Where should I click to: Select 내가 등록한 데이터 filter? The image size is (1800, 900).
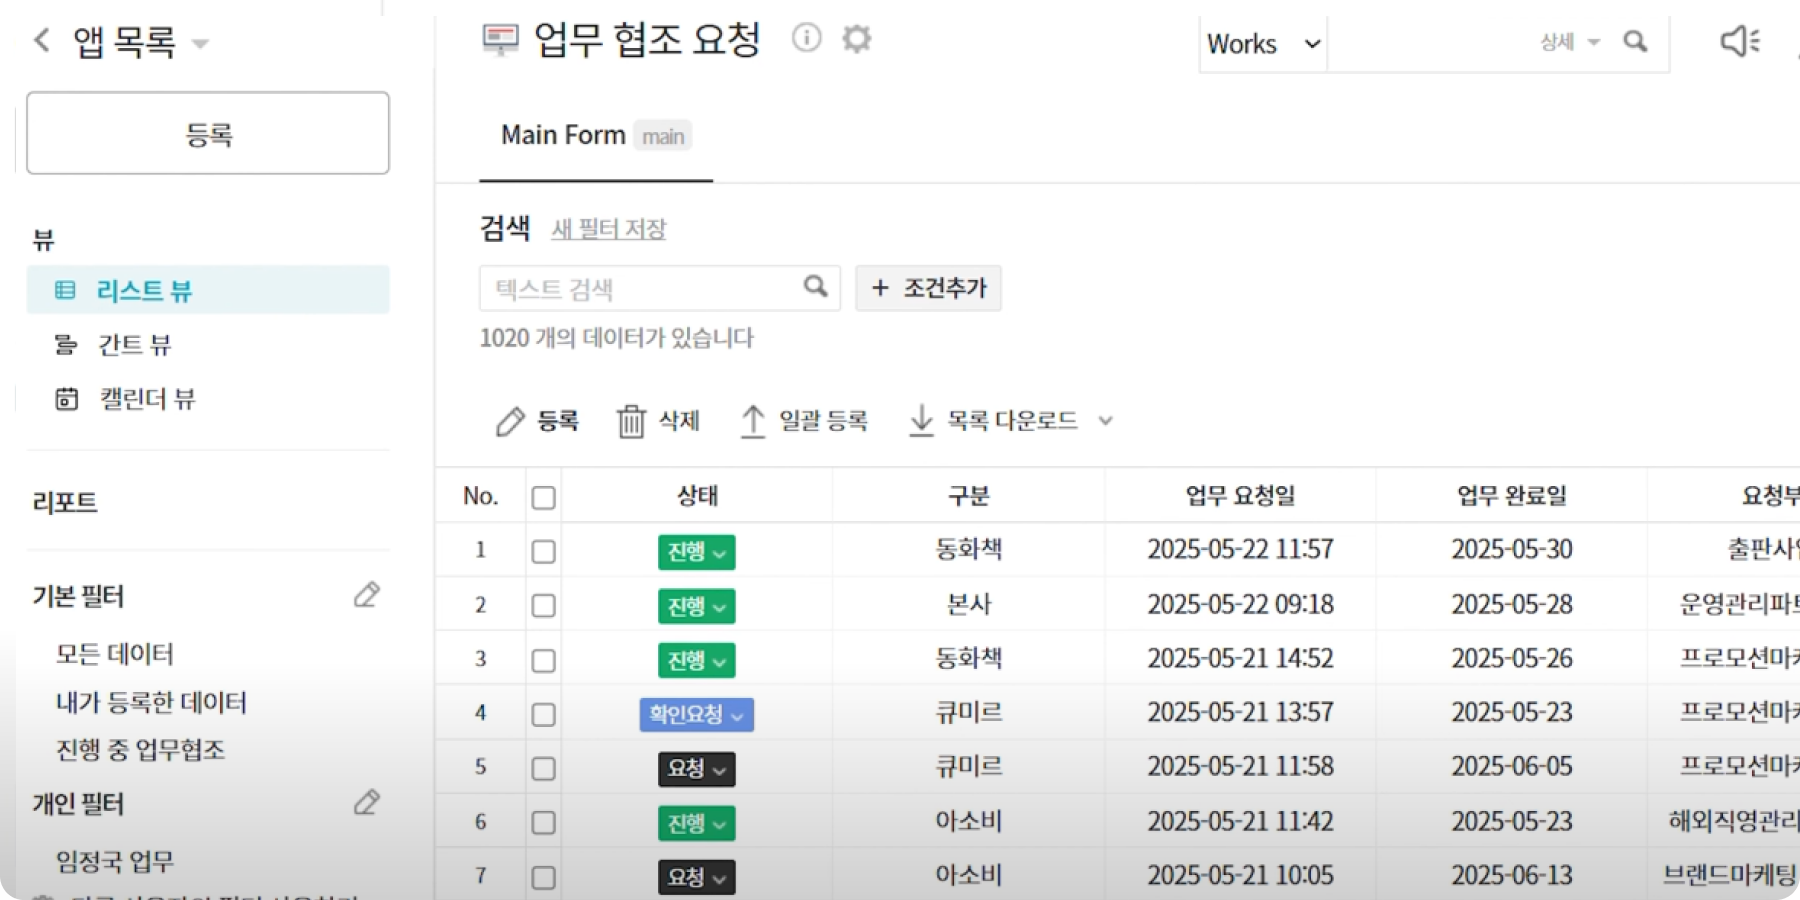pos(151,702)
